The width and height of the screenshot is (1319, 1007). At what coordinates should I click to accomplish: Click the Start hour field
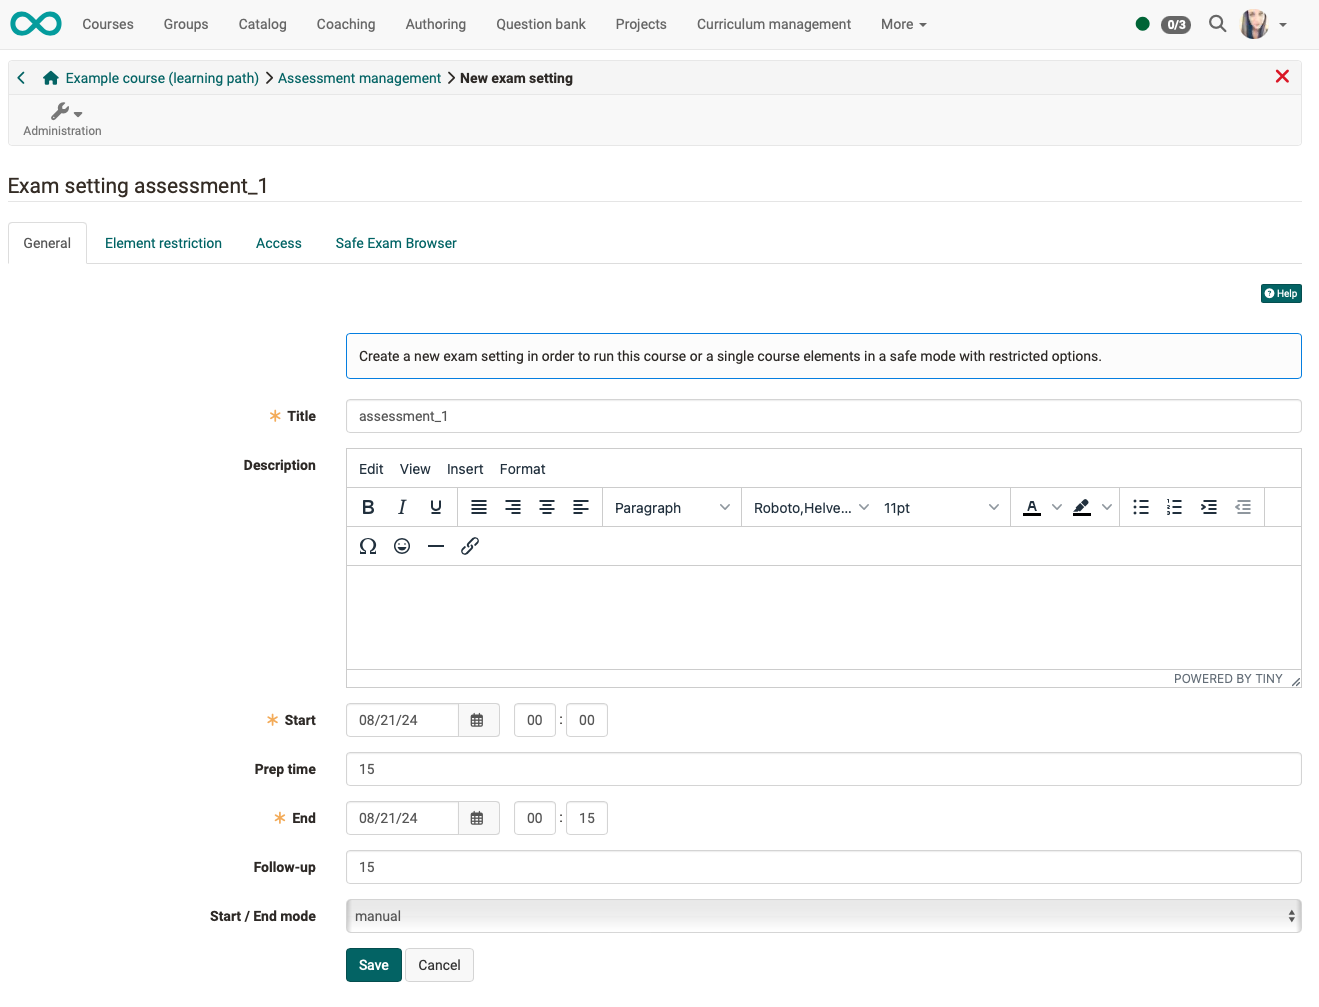click(535, 720)
